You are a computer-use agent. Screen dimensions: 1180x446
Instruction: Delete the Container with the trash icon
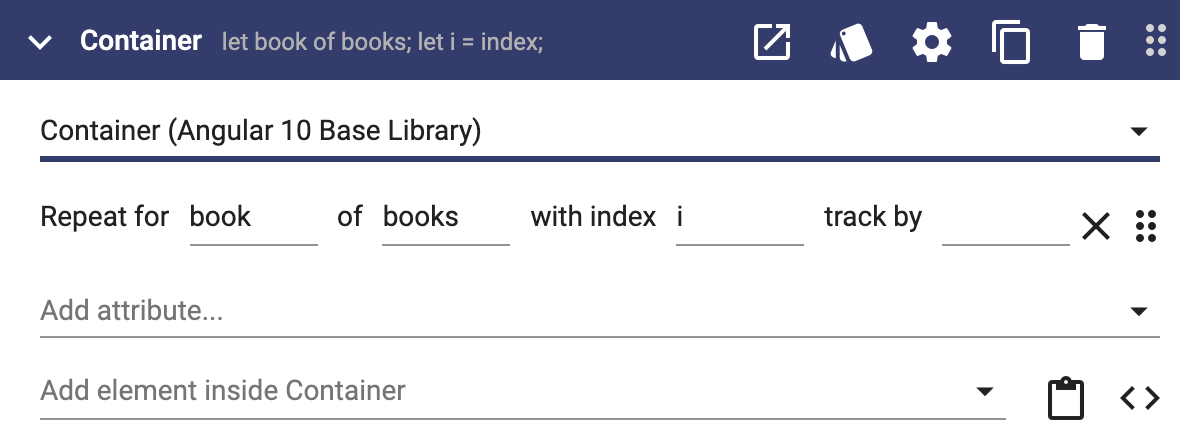[x=1091, y=42]
